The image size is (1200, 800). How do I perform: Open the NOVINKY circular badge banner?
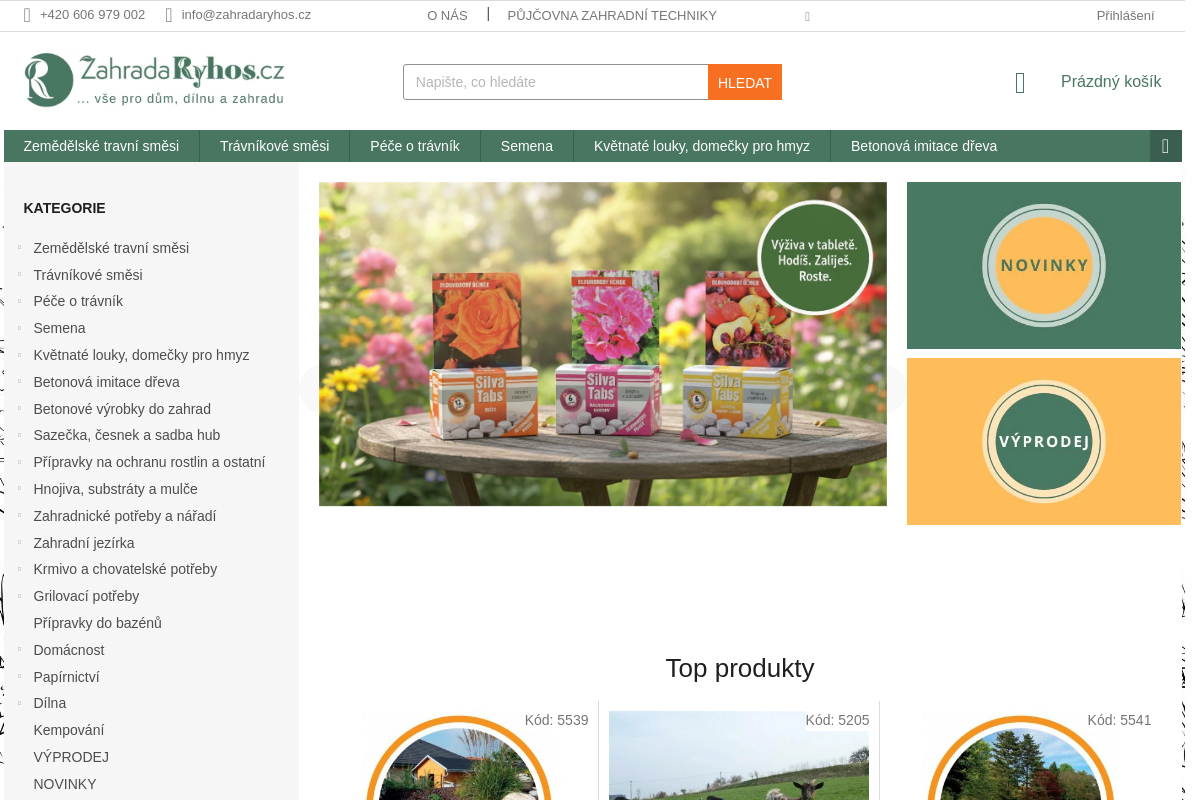click(1044, 265)
